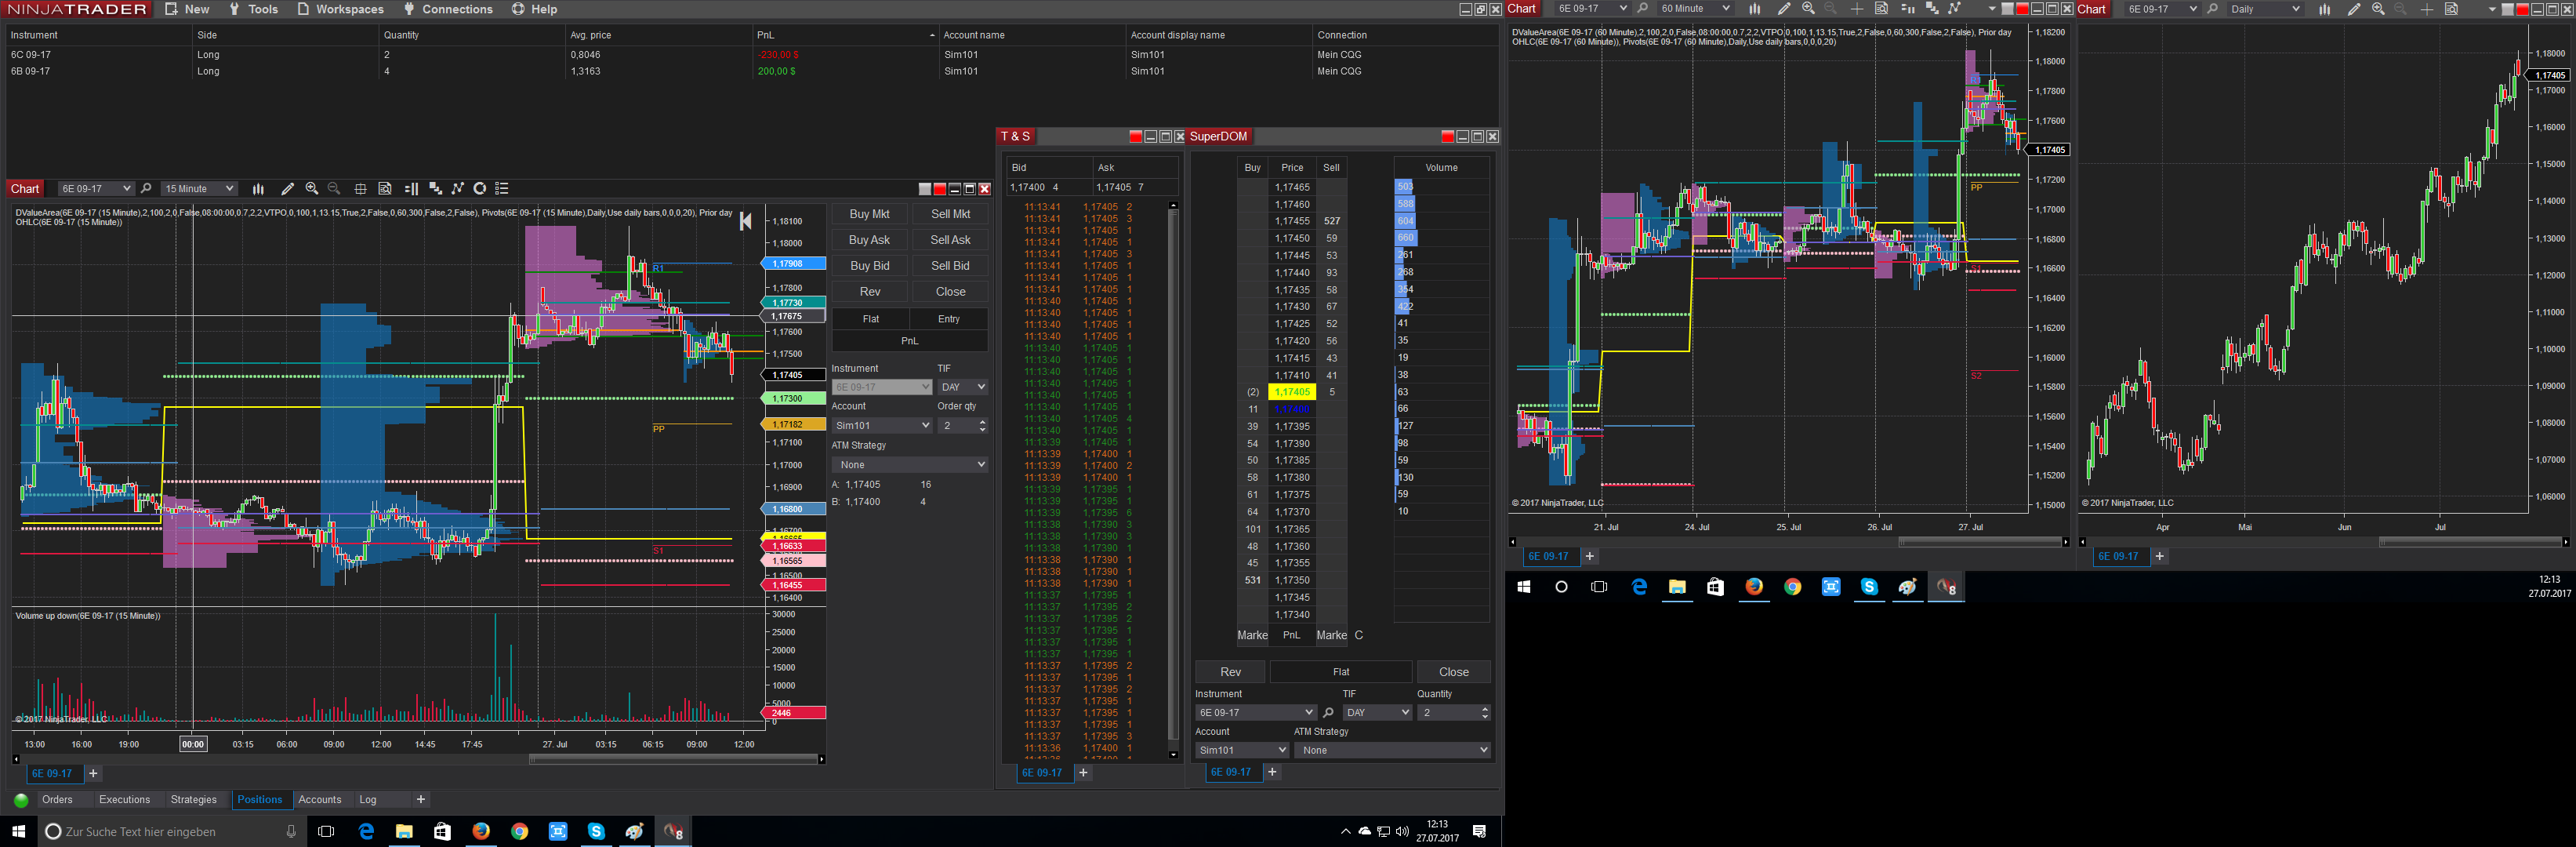Click Sell Bid in Chart Trader
This screenshot has width=2576, height=847.
[950, 266]
